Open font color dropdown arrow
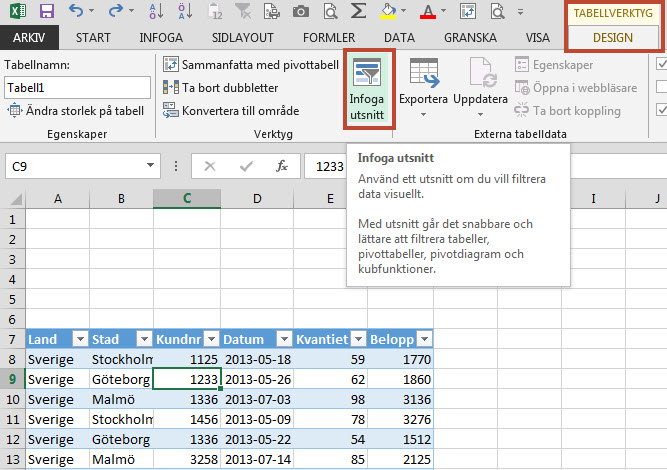This screenshot has height=470, width=667. click(x=443, y=11)
